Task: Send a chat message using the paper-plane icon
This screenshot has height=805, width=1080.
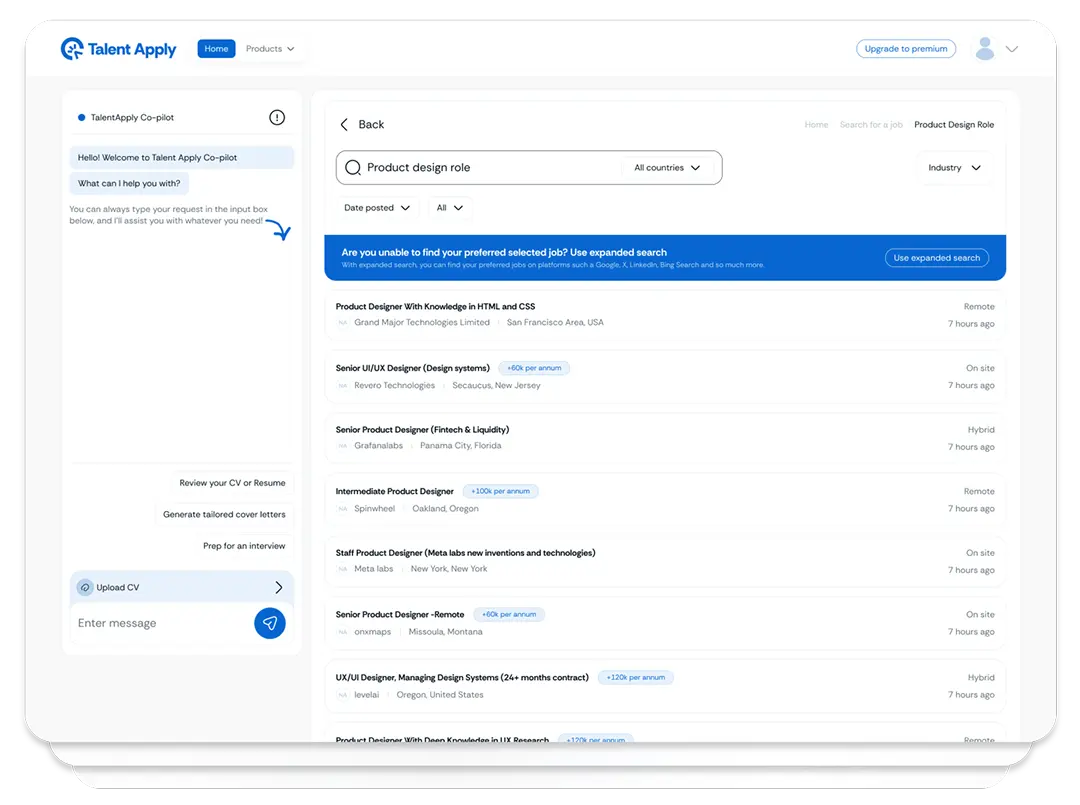Action: 269,623
